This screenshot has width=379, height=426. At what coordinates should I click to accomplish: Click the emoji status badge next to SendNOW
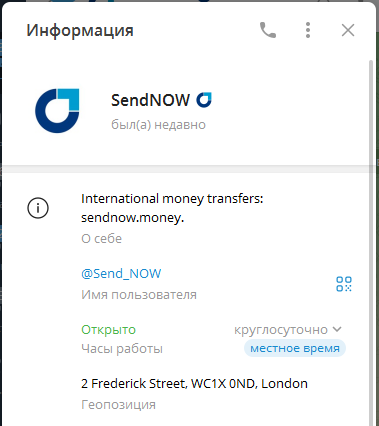point(204,100)
